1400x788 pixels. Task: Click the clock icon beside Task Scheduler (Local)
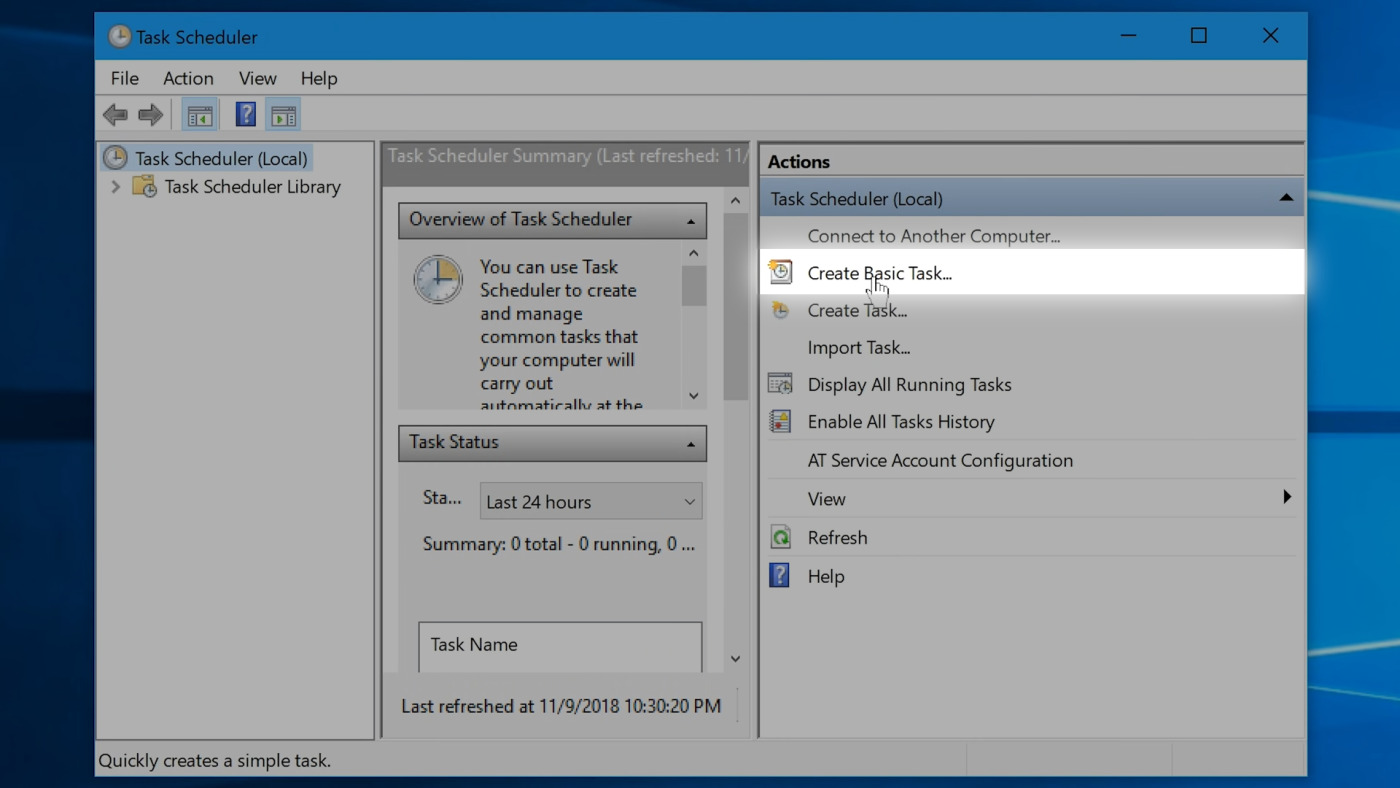point(116,158)
